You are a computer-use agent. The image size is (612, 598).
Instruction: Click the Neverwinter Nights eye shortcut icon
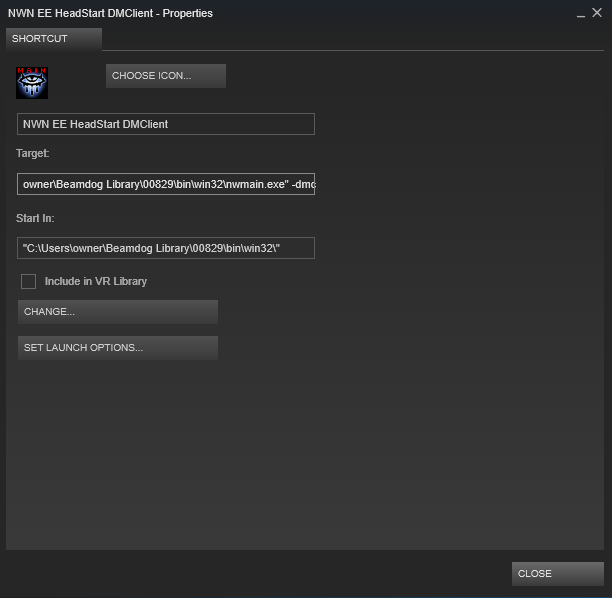click(x=32, y=83)
